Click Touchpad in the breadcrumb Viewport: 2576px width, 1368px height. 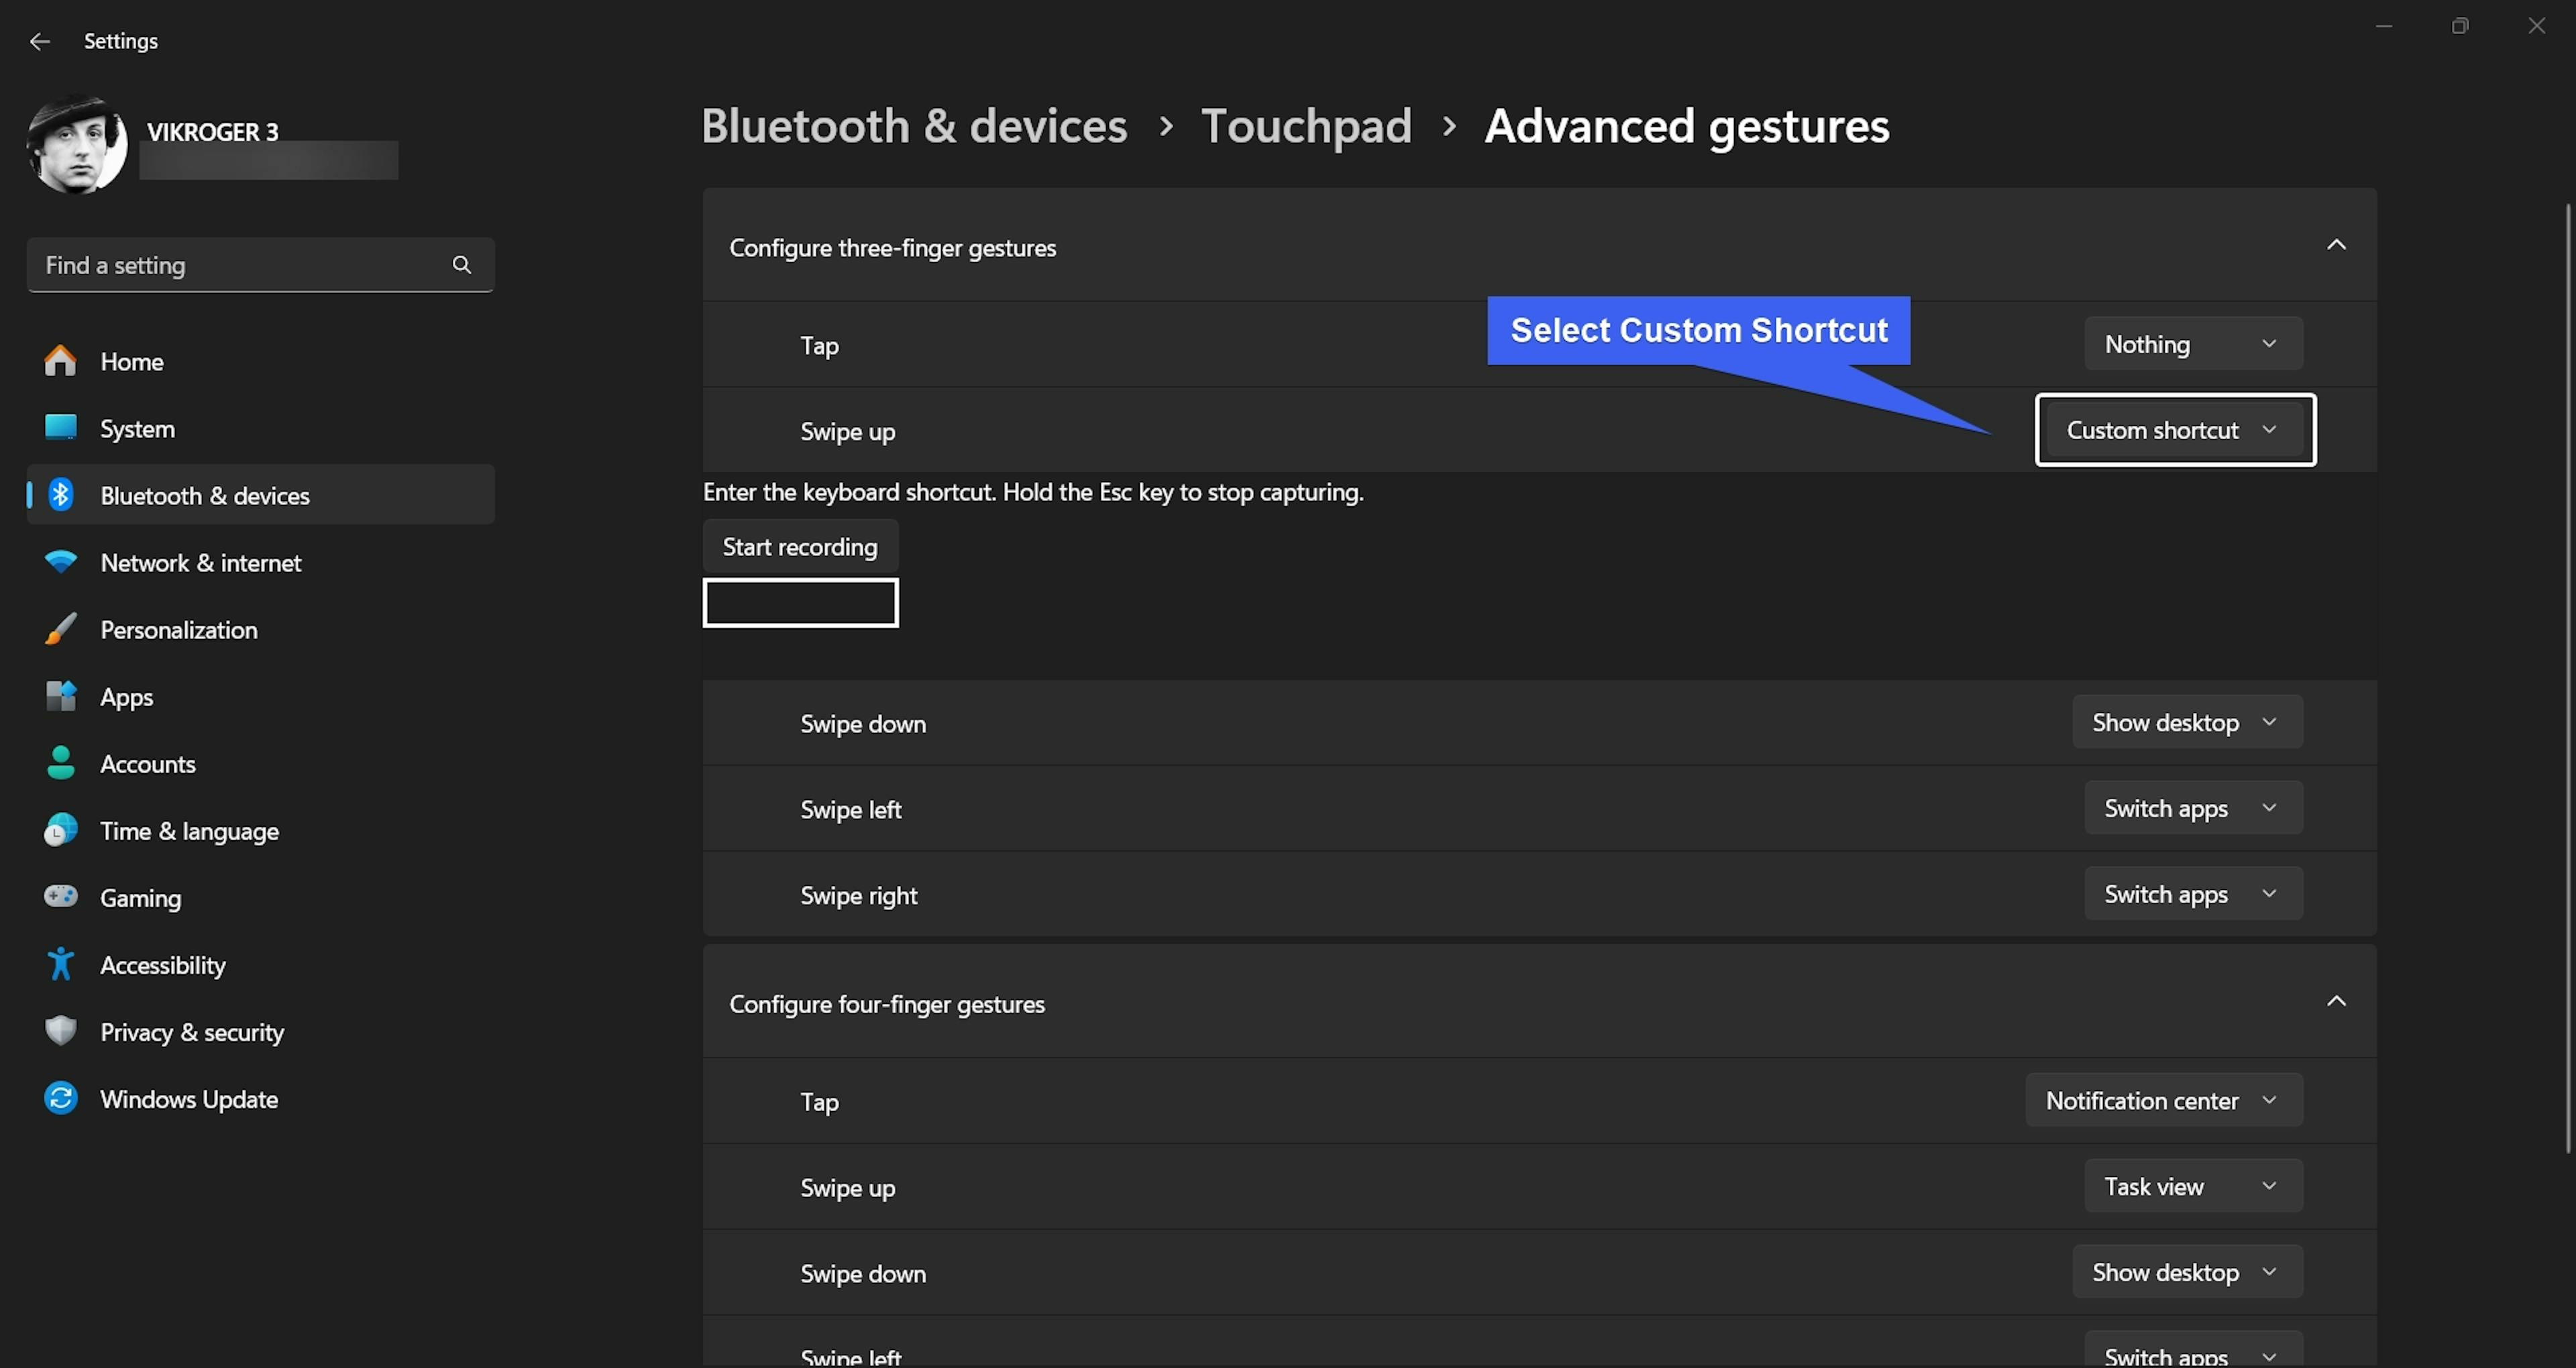pos(1305,126)
